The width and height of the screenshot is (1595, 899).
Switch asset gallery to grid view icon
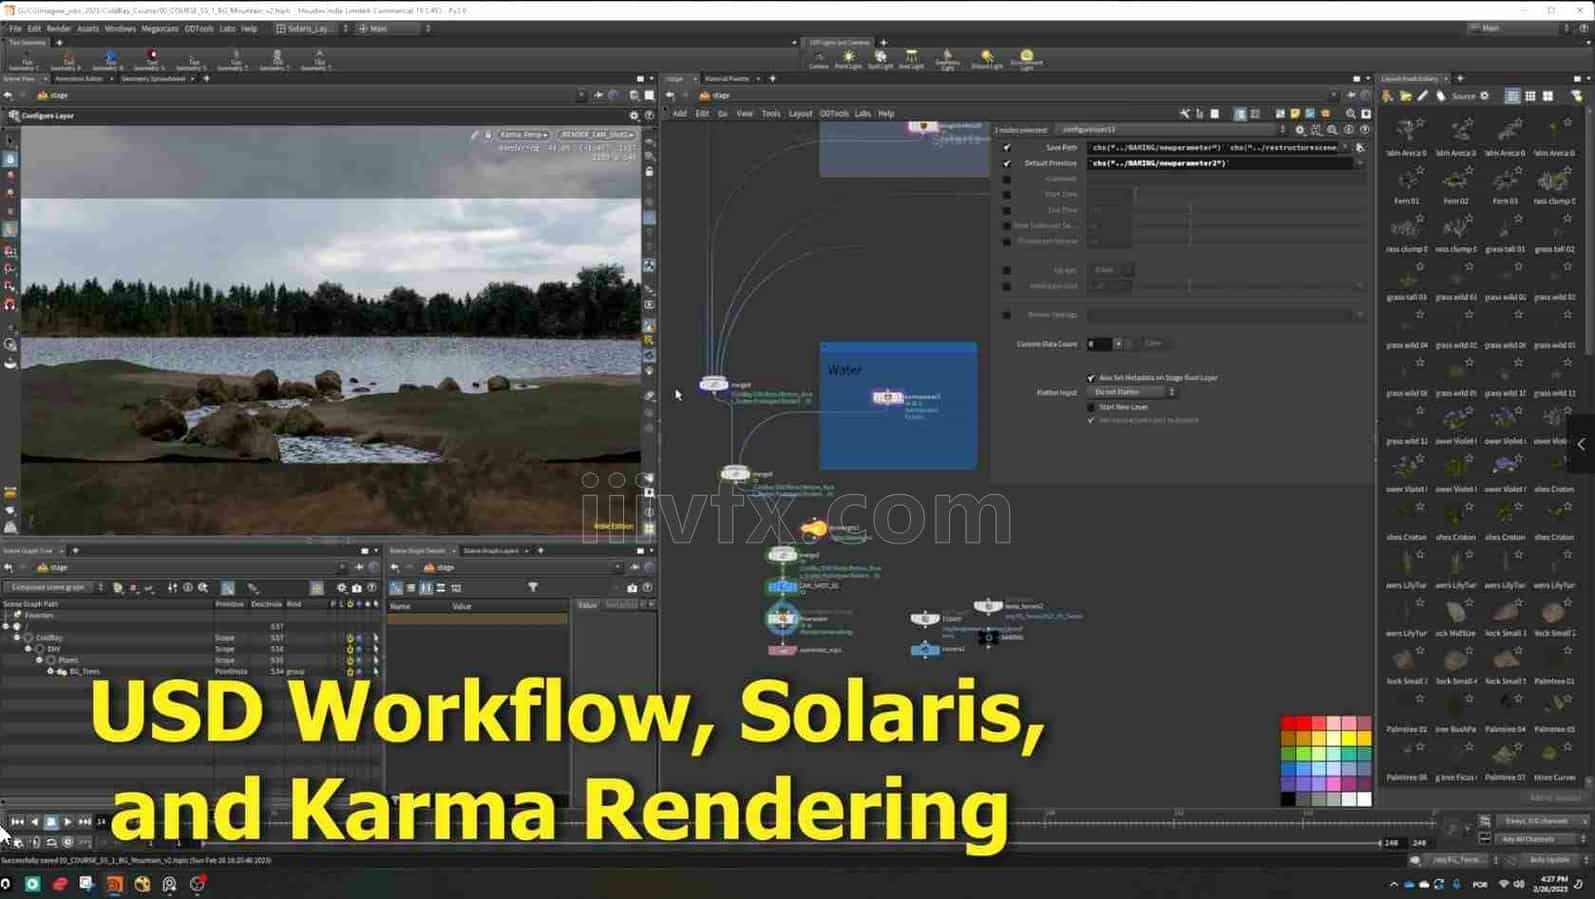(1530, 96)
